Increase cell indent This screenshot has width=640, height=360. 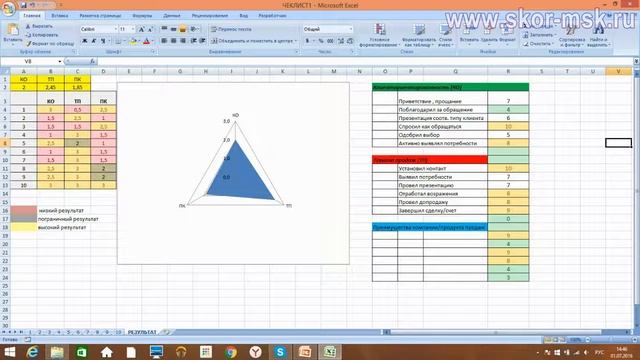(202, 41)
